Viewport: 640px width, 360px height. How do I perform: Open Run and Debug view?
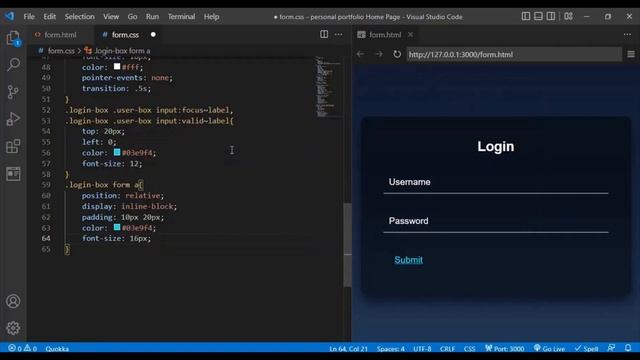(x=13, y=119)
